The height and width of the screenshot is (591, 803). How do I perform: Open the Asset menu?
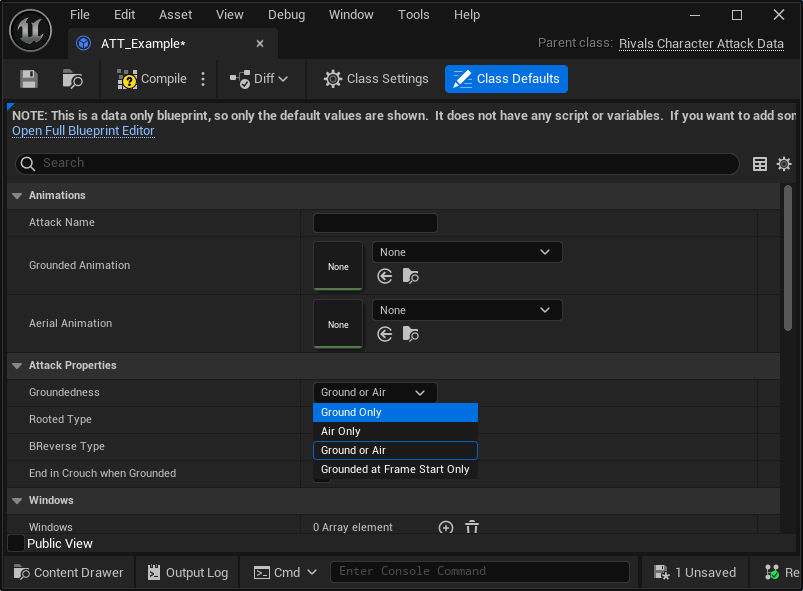pos(176,15)
